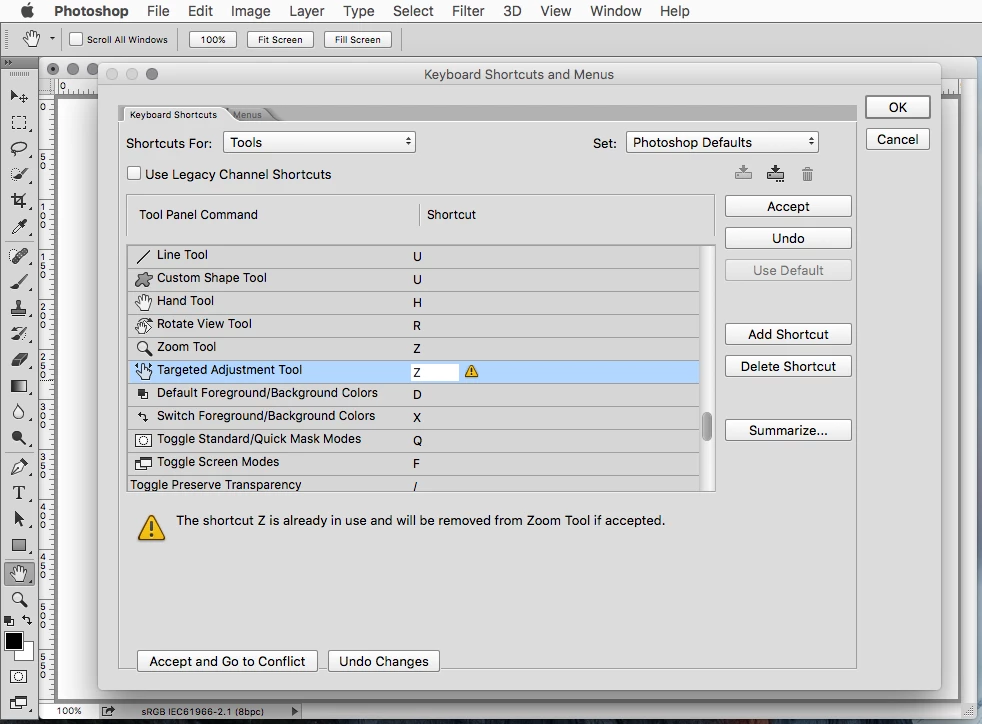
Task: Select the Quick Selection tool
Action: tap(19, 174)
